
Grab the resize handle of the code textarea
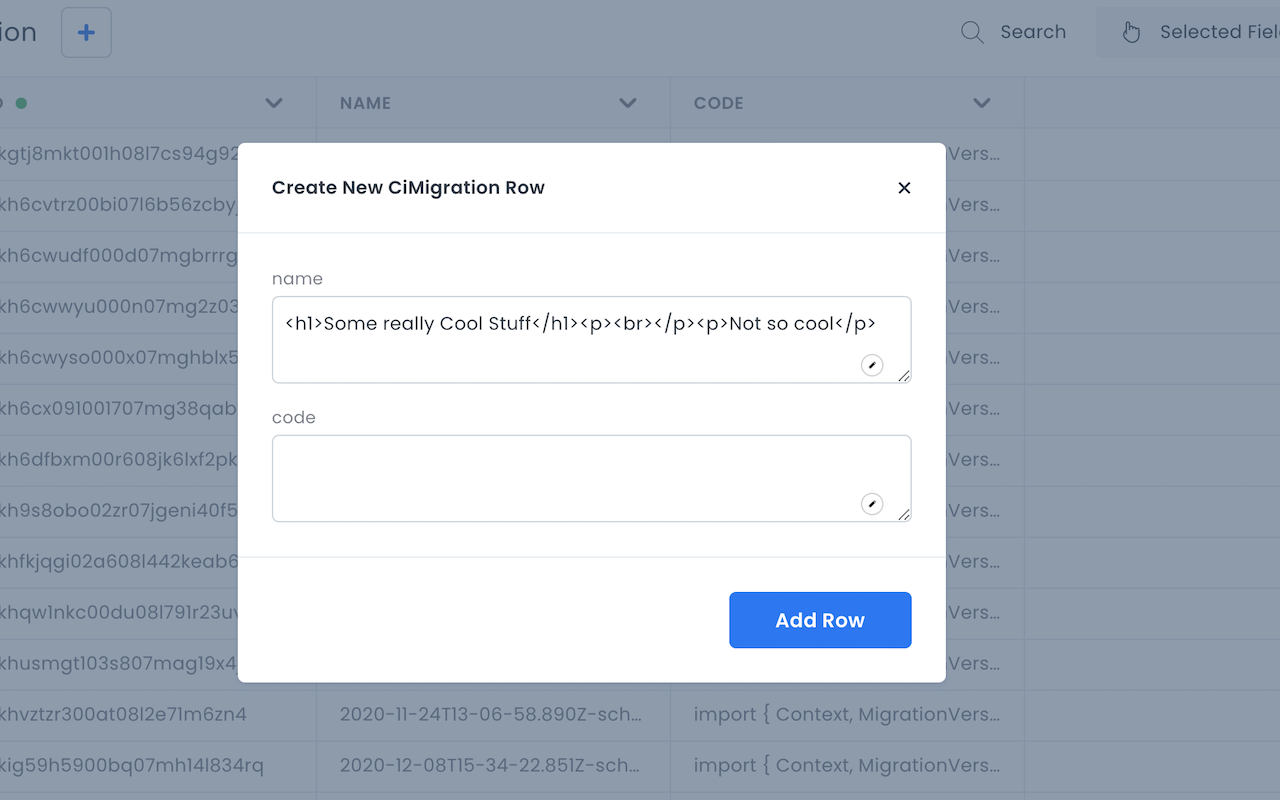click(x=904, y=515)
